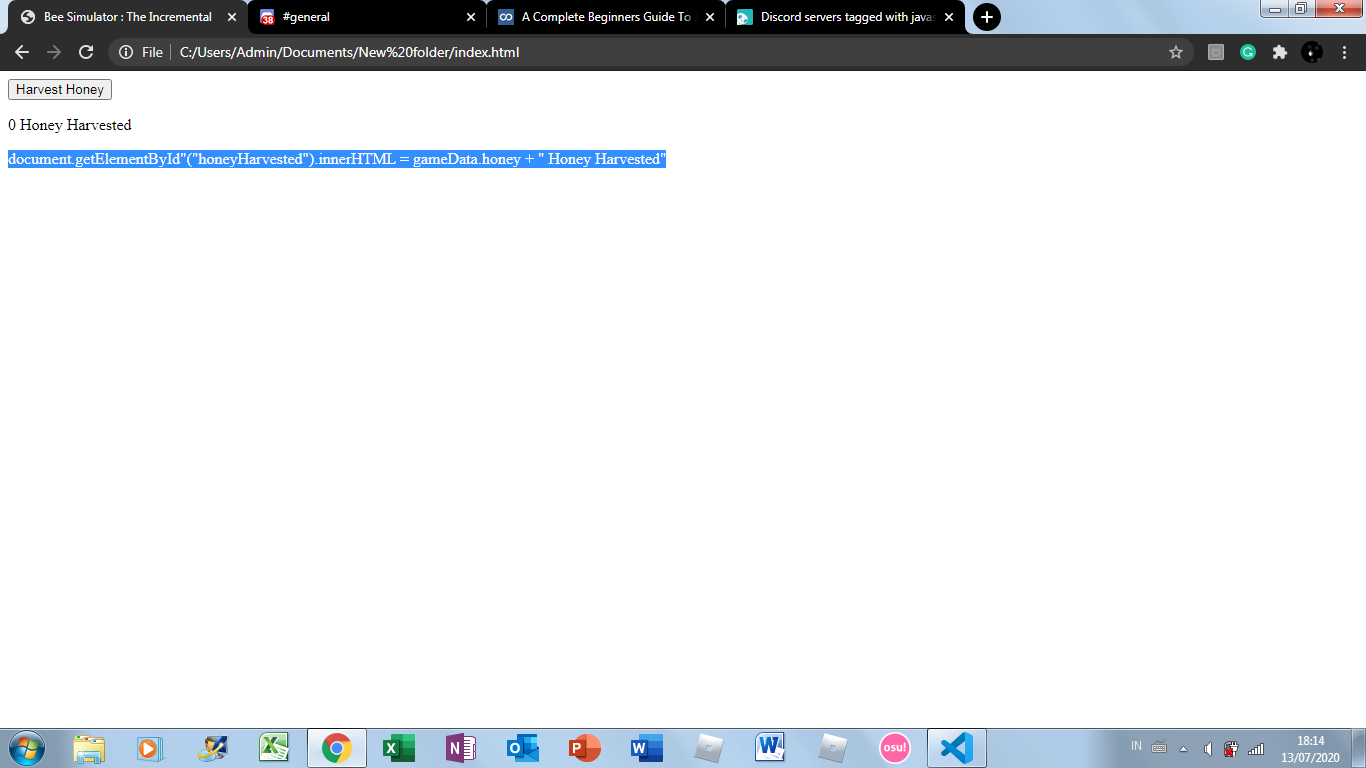Open the Windows Start menu orb

pyautogui.click(x=26, y=748)
